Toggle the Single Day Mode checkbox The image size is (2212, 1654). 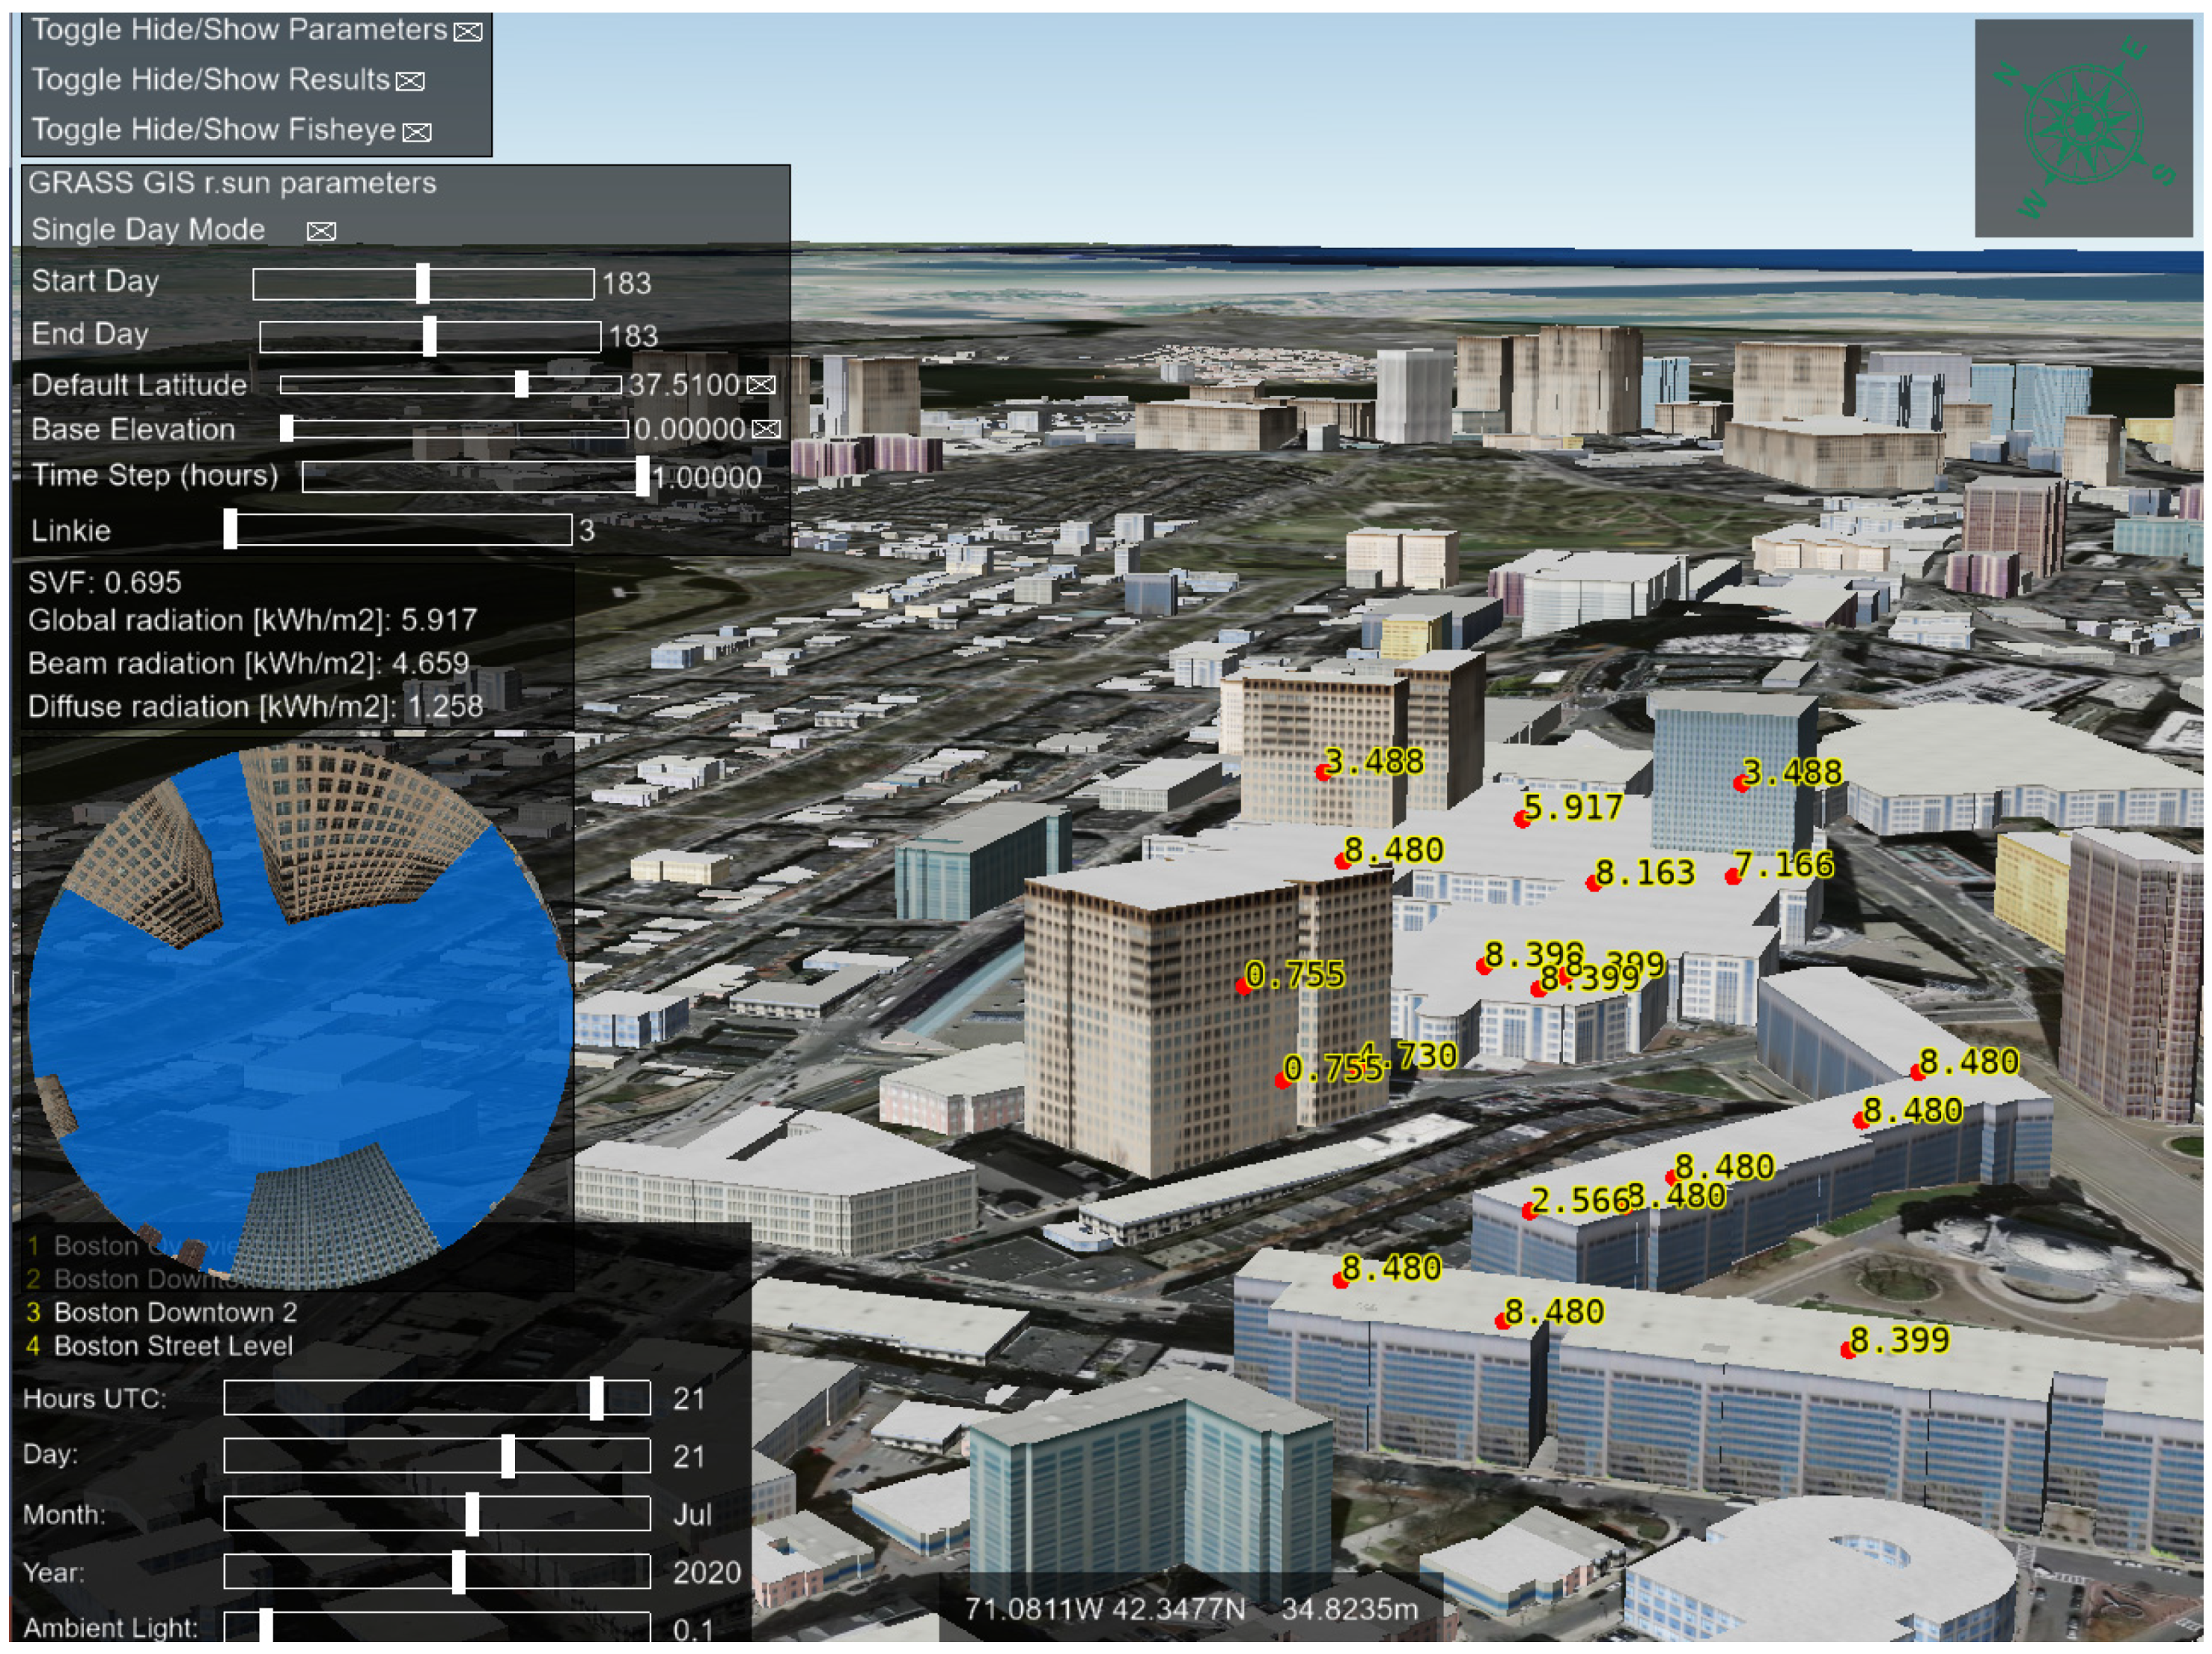point(321,231)
